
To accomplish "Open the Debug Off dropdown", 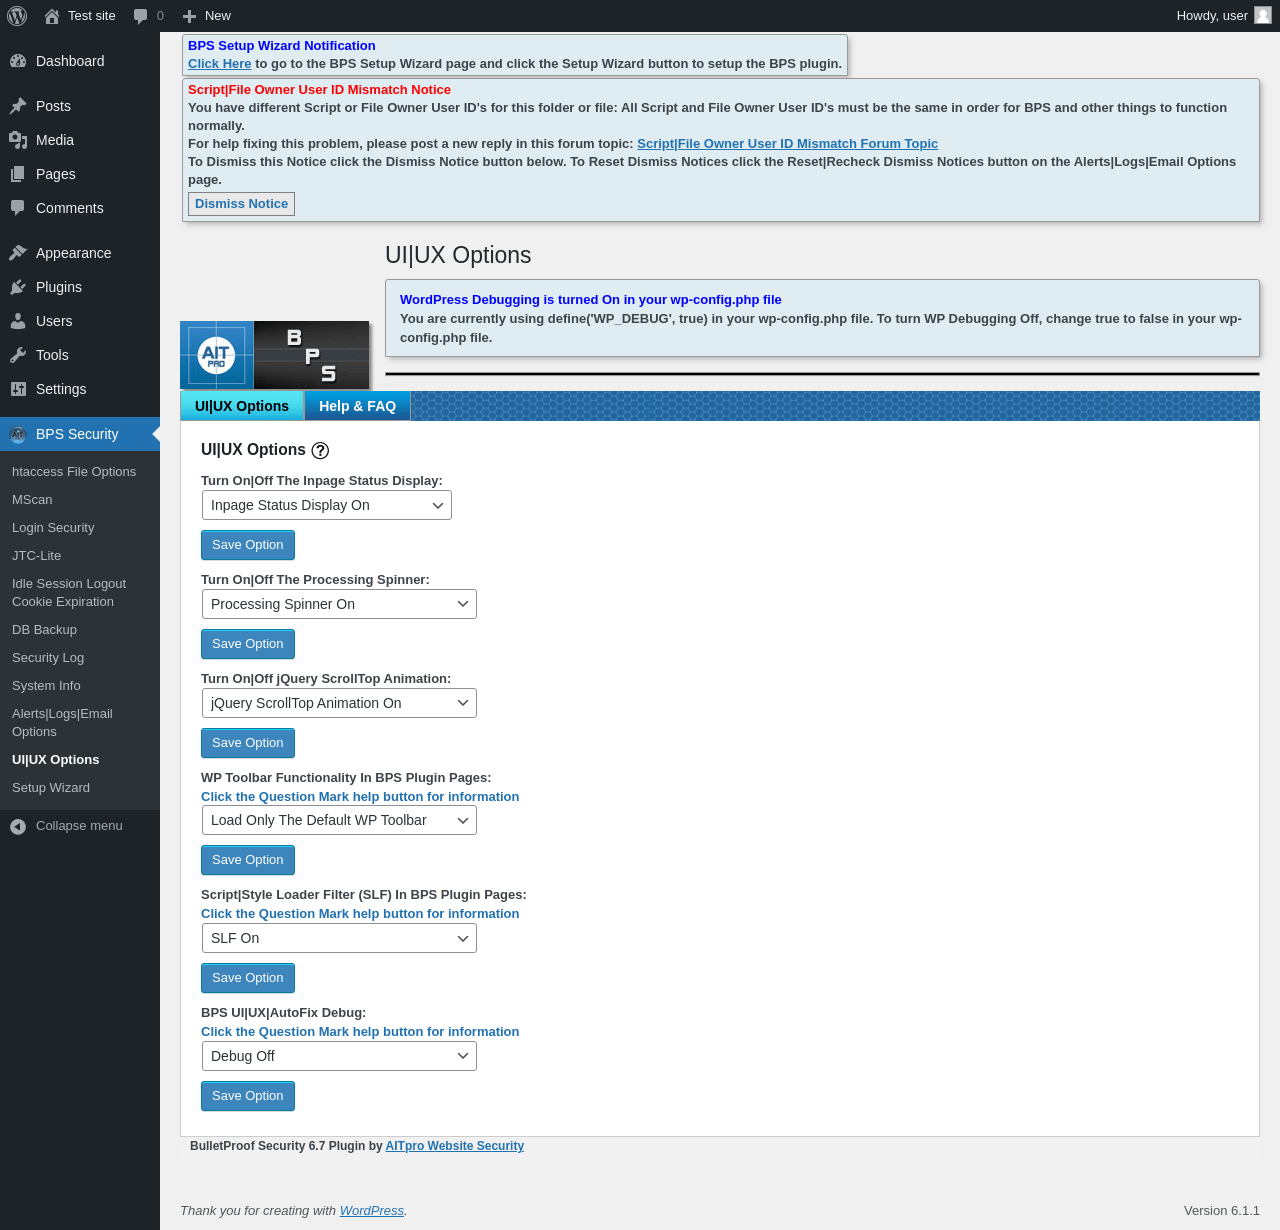I will (x=339, y=1056).
